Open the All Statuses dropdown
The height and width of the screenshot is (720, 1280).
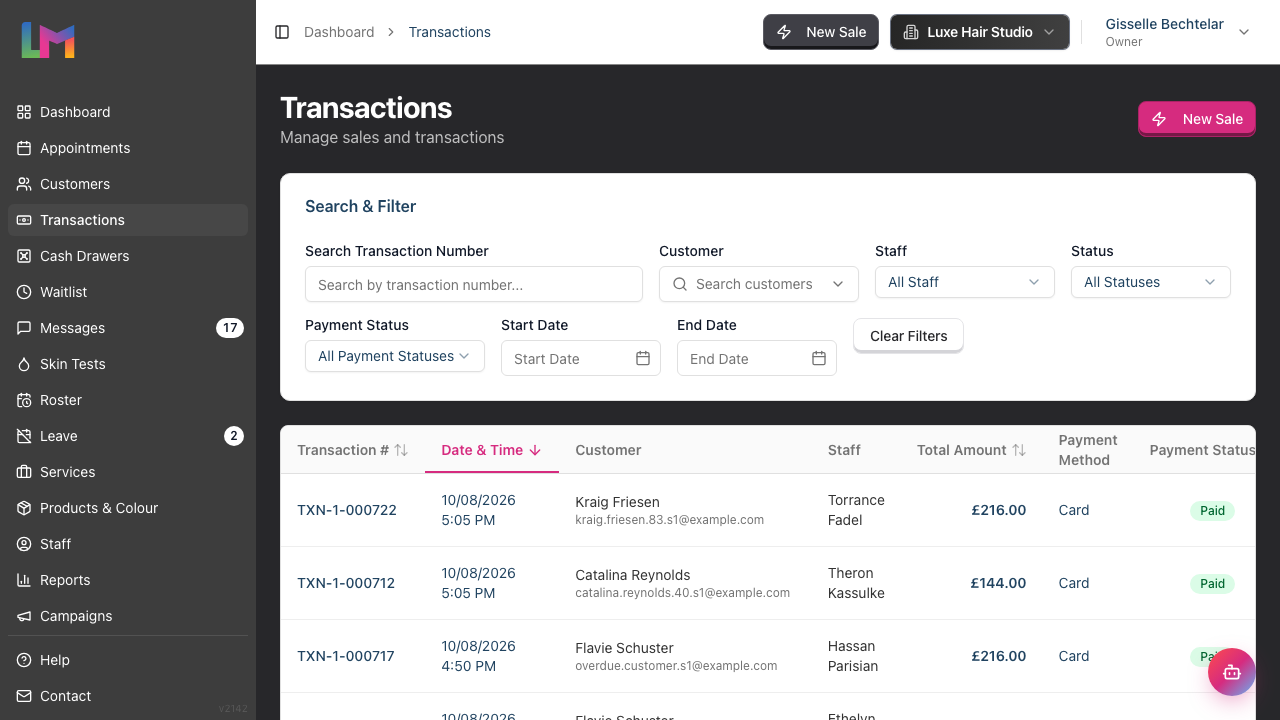click(1151, 282)
